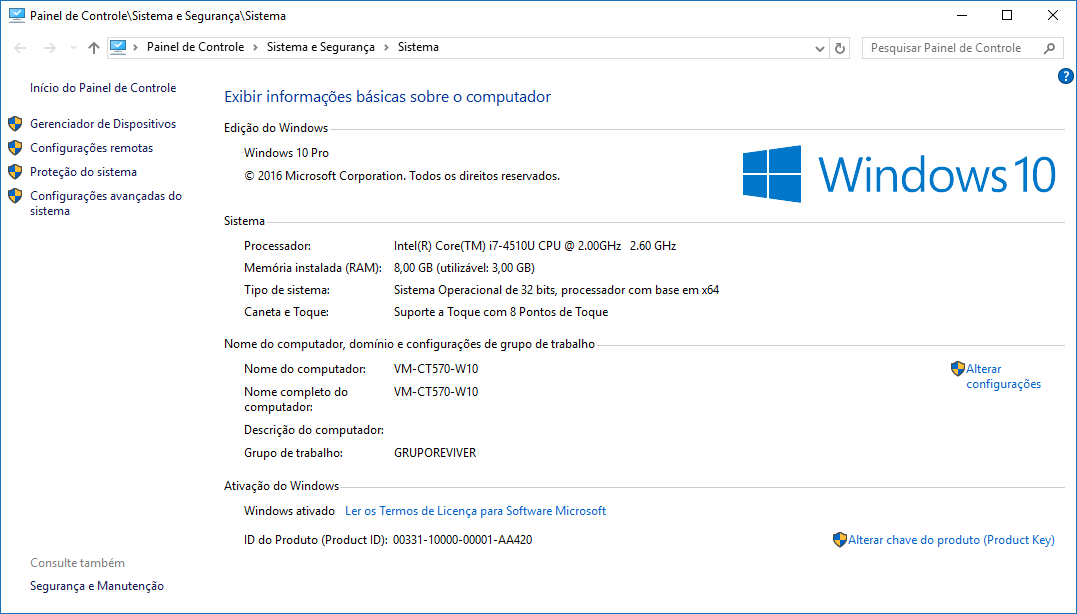Select Painel de Controle in the breadcrumb
1077x614 pixels.
click(195, 47)
